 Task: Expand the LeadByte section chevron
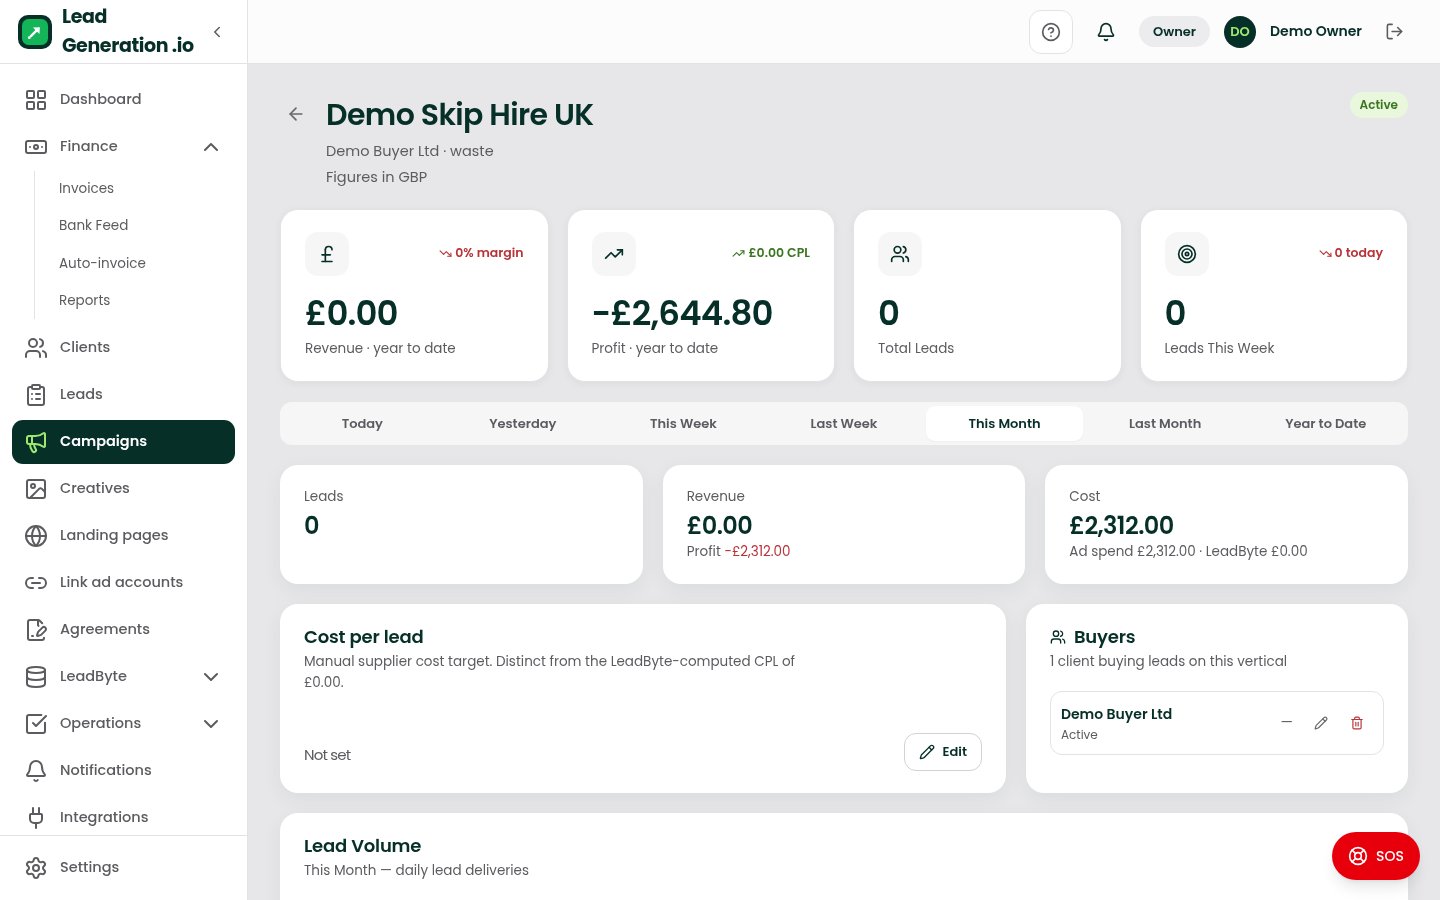click(211, 676)
